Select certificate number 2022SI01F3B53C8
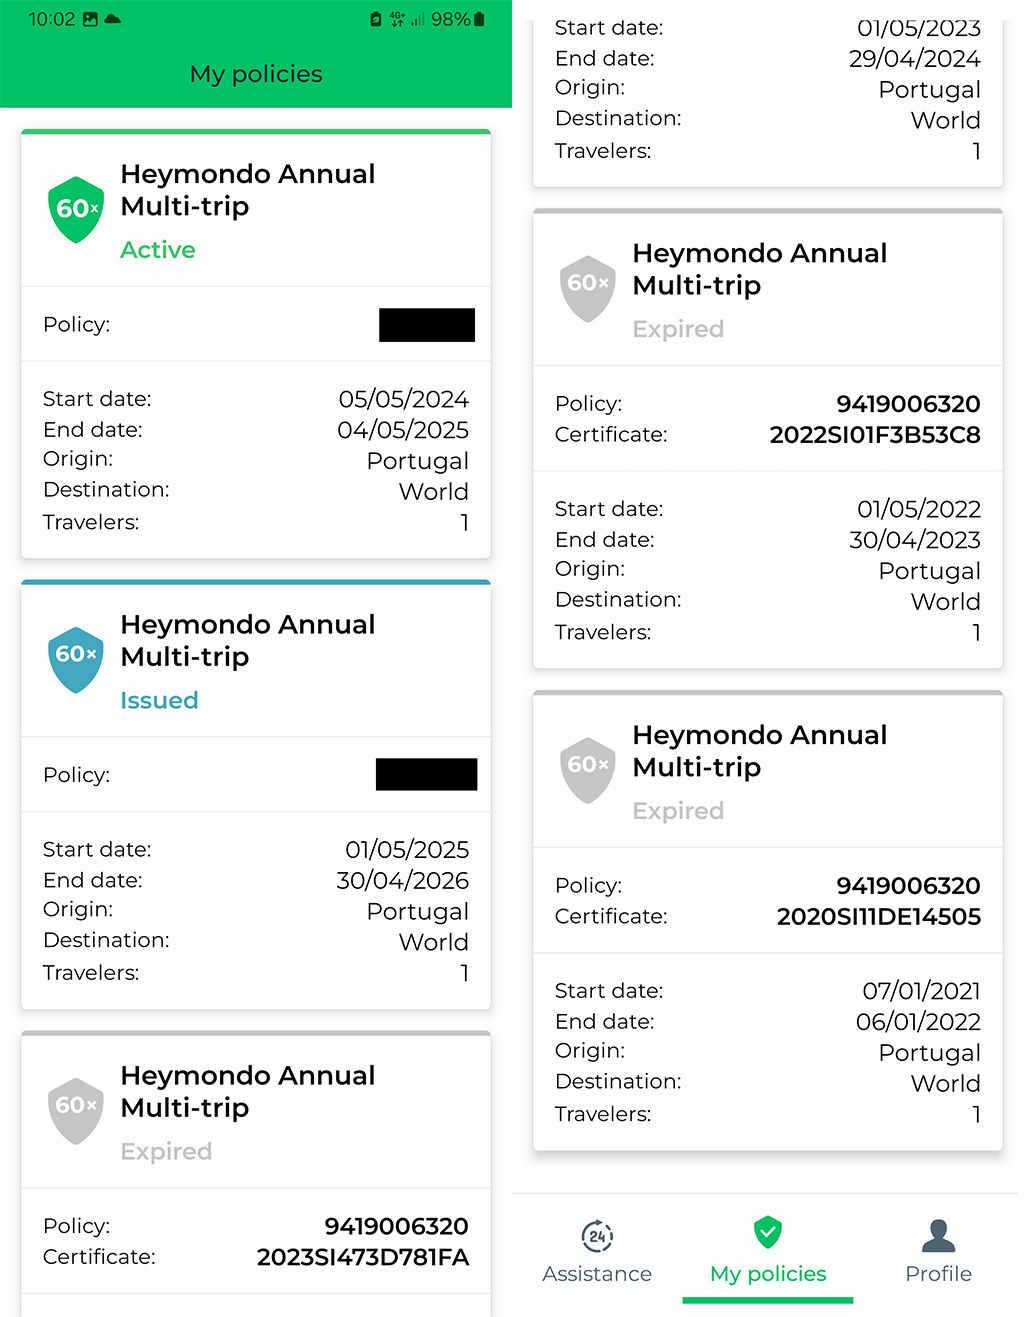 coord(874,435)
